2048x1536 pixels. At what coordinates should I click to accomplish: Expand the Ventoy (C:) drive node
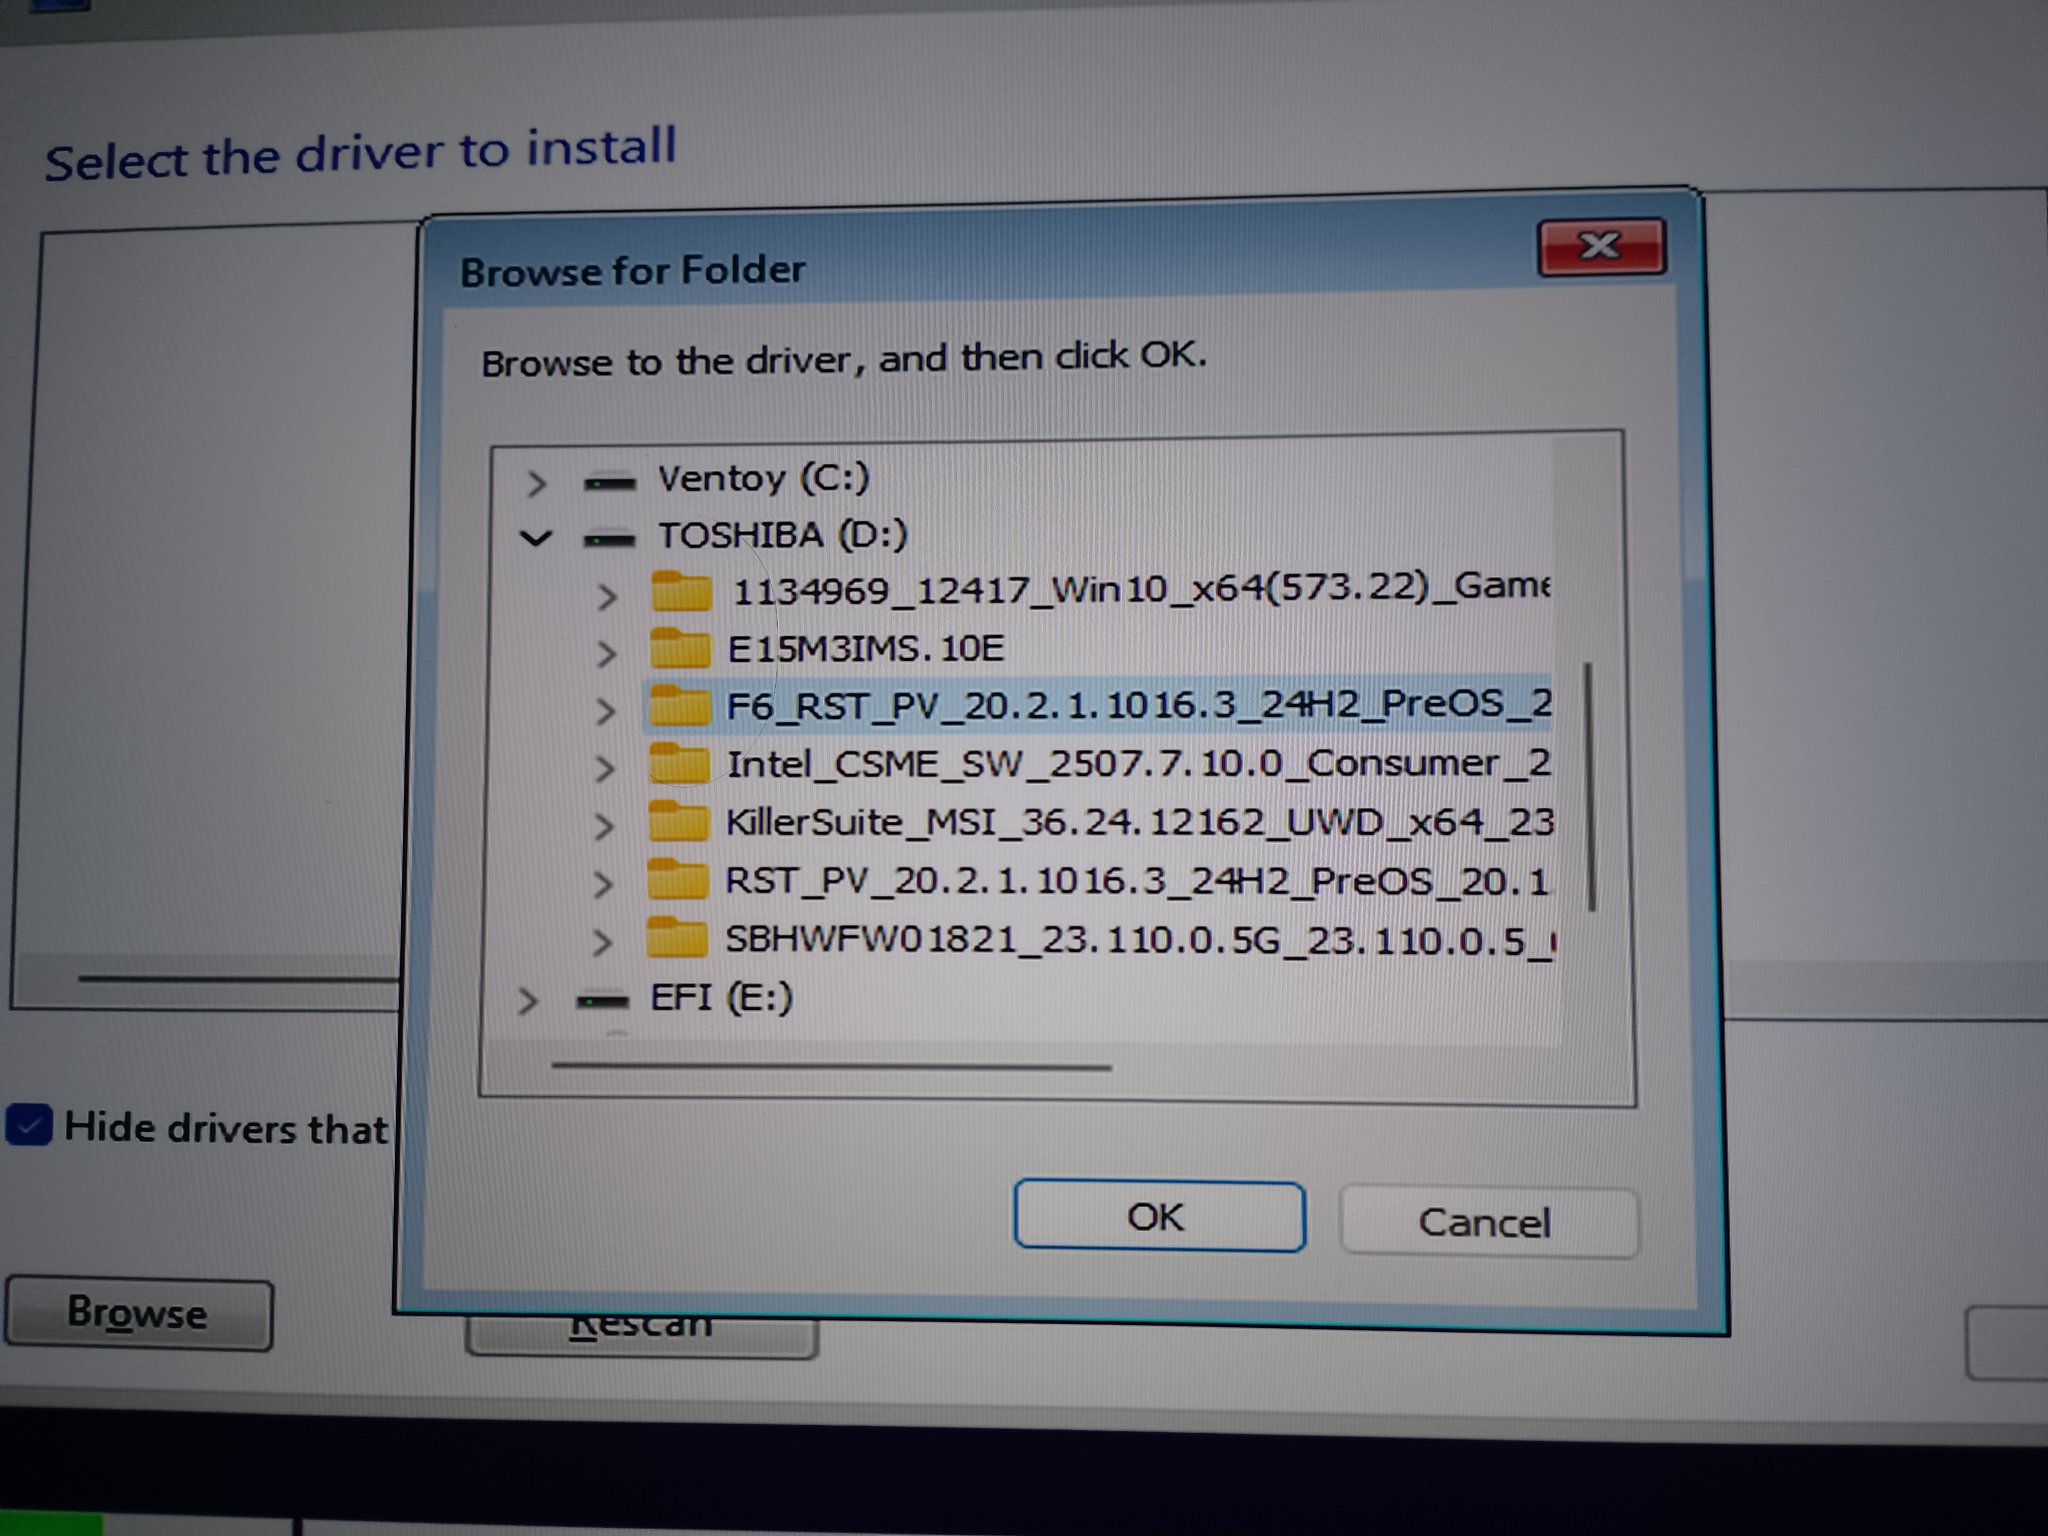point(536,484)
